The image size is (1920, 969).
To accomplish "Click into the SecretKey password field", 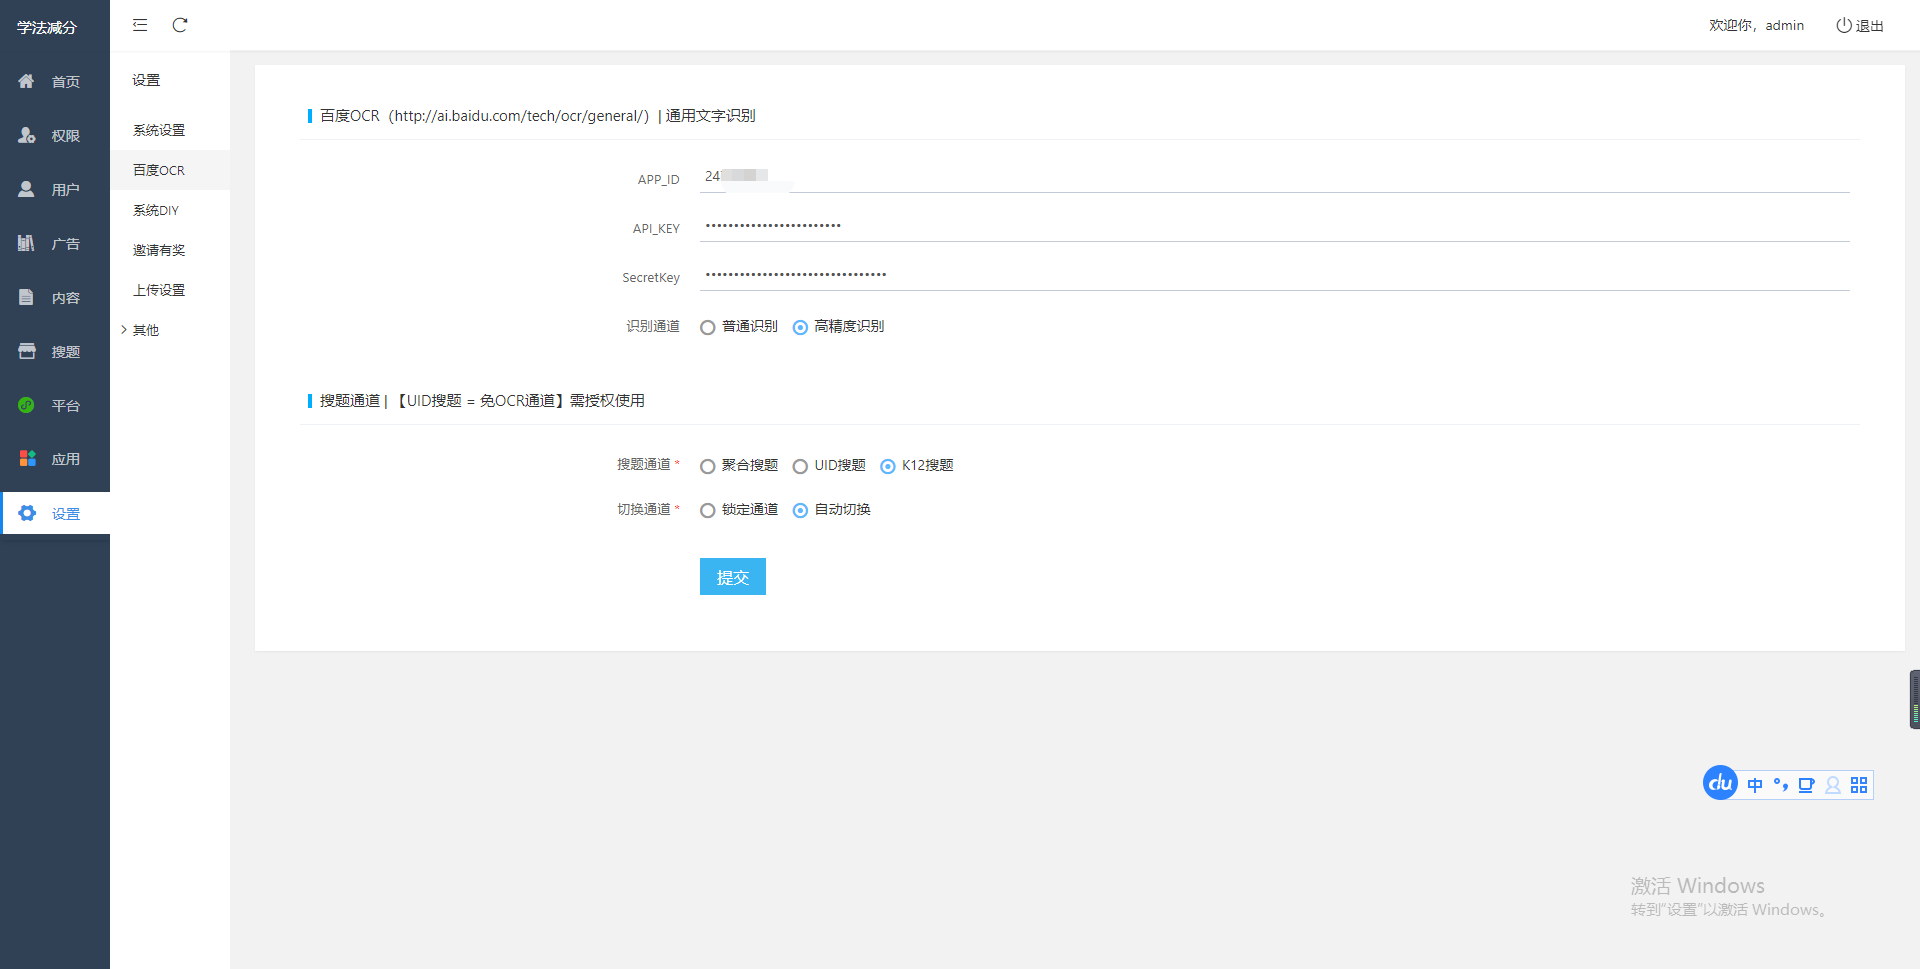I will [x=1275, y=275].
